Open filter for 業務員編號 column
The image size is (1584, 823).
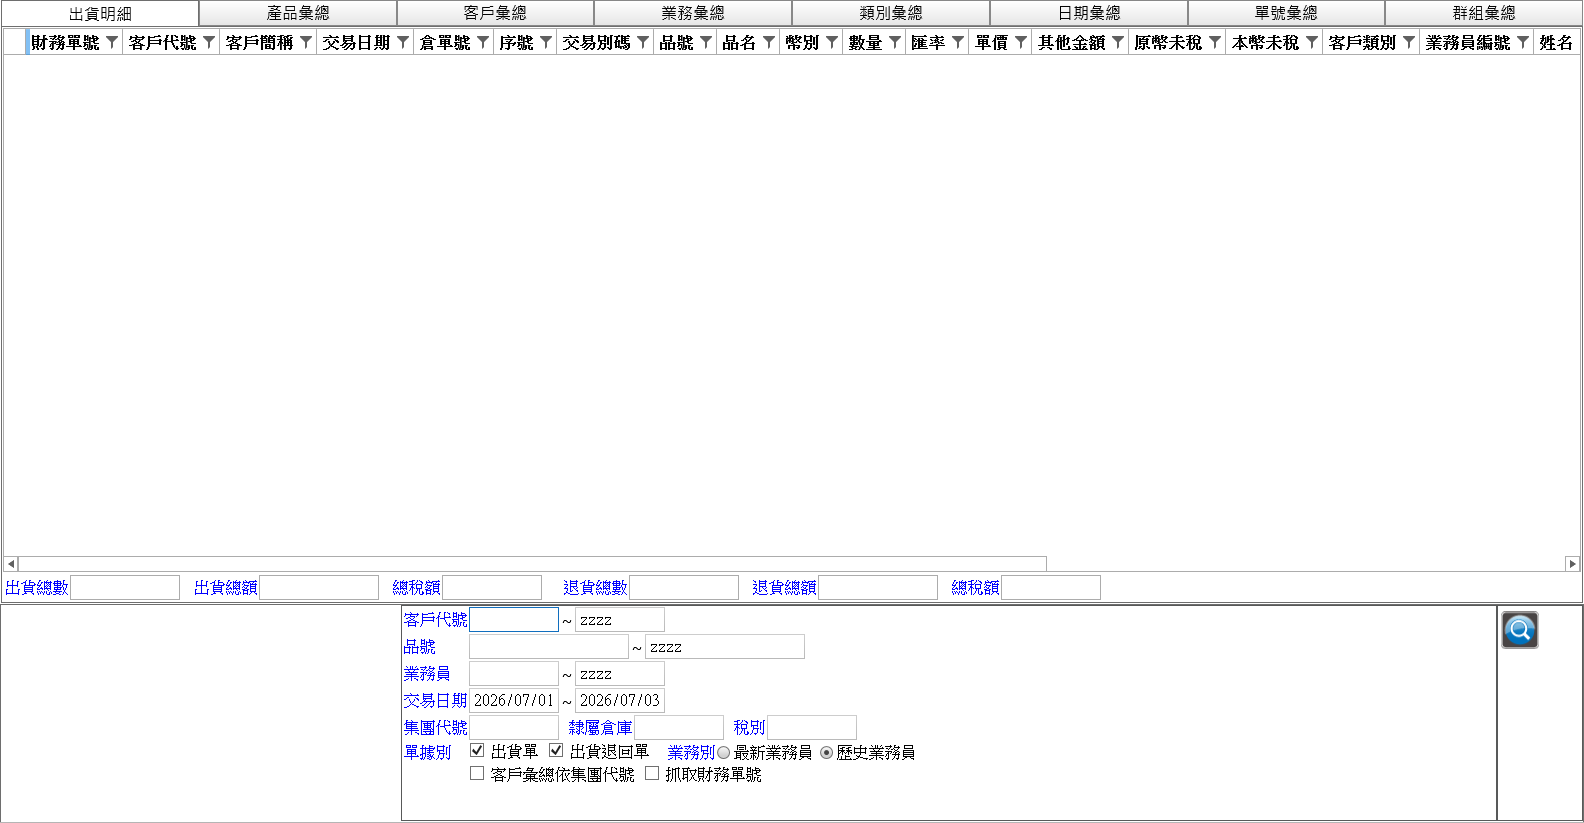[x=1523, y=42]
